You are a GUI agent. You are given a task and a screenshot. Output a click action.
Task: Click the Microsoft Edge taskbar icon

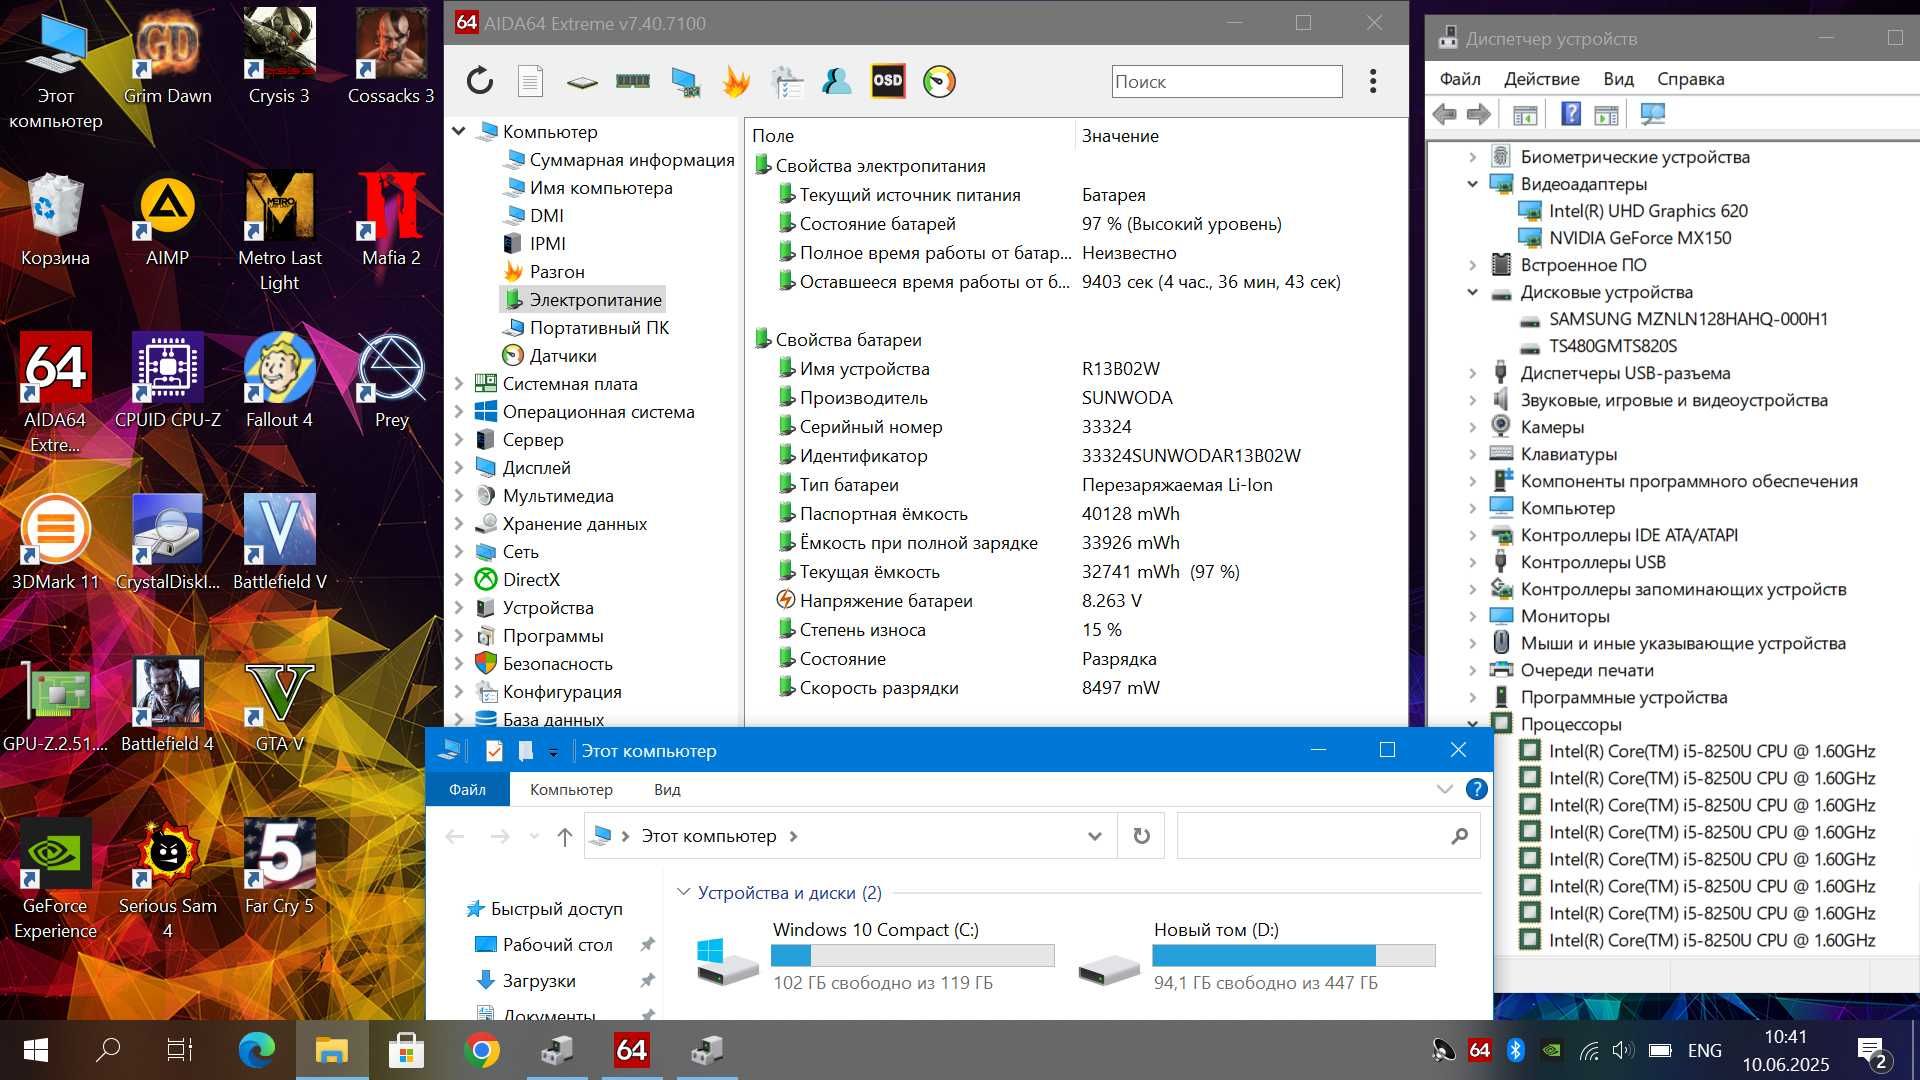[257, 1050]
